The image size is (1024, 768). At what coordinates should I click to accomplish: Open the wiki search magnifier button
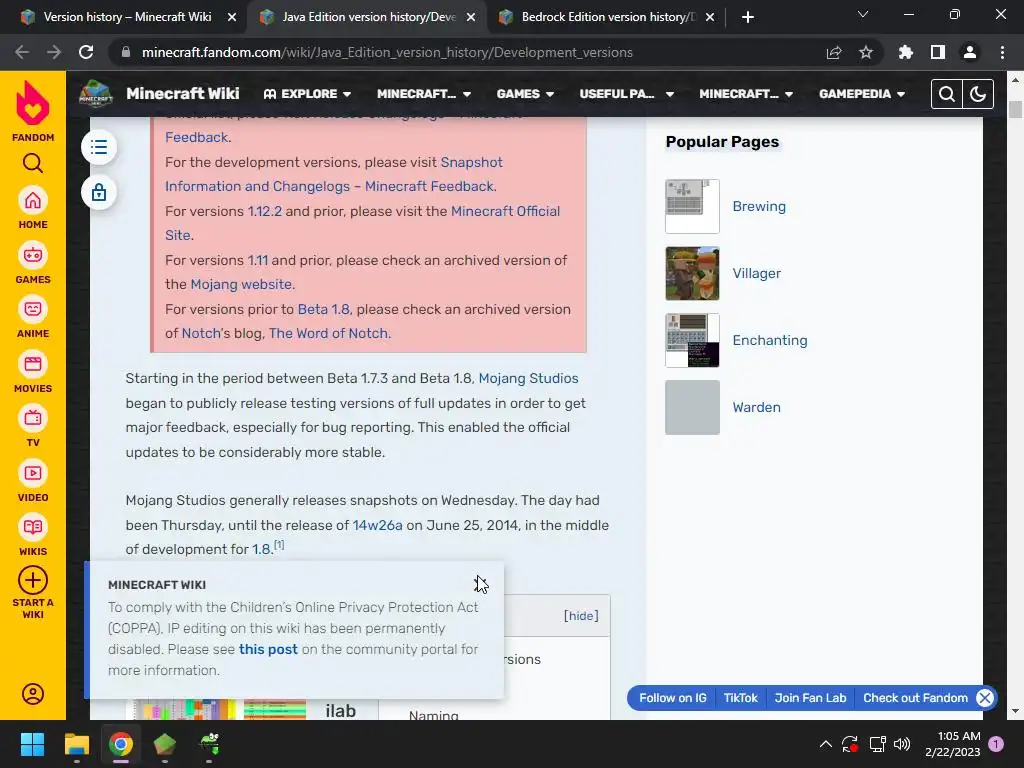coord(947,94)
